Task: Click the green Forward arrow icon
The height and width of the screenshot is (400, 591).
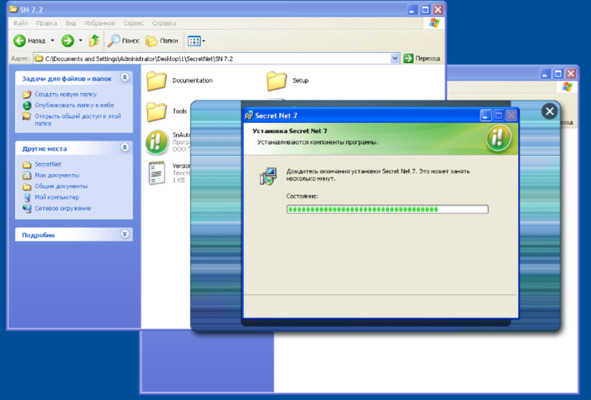Action: (x=68, y=41)
